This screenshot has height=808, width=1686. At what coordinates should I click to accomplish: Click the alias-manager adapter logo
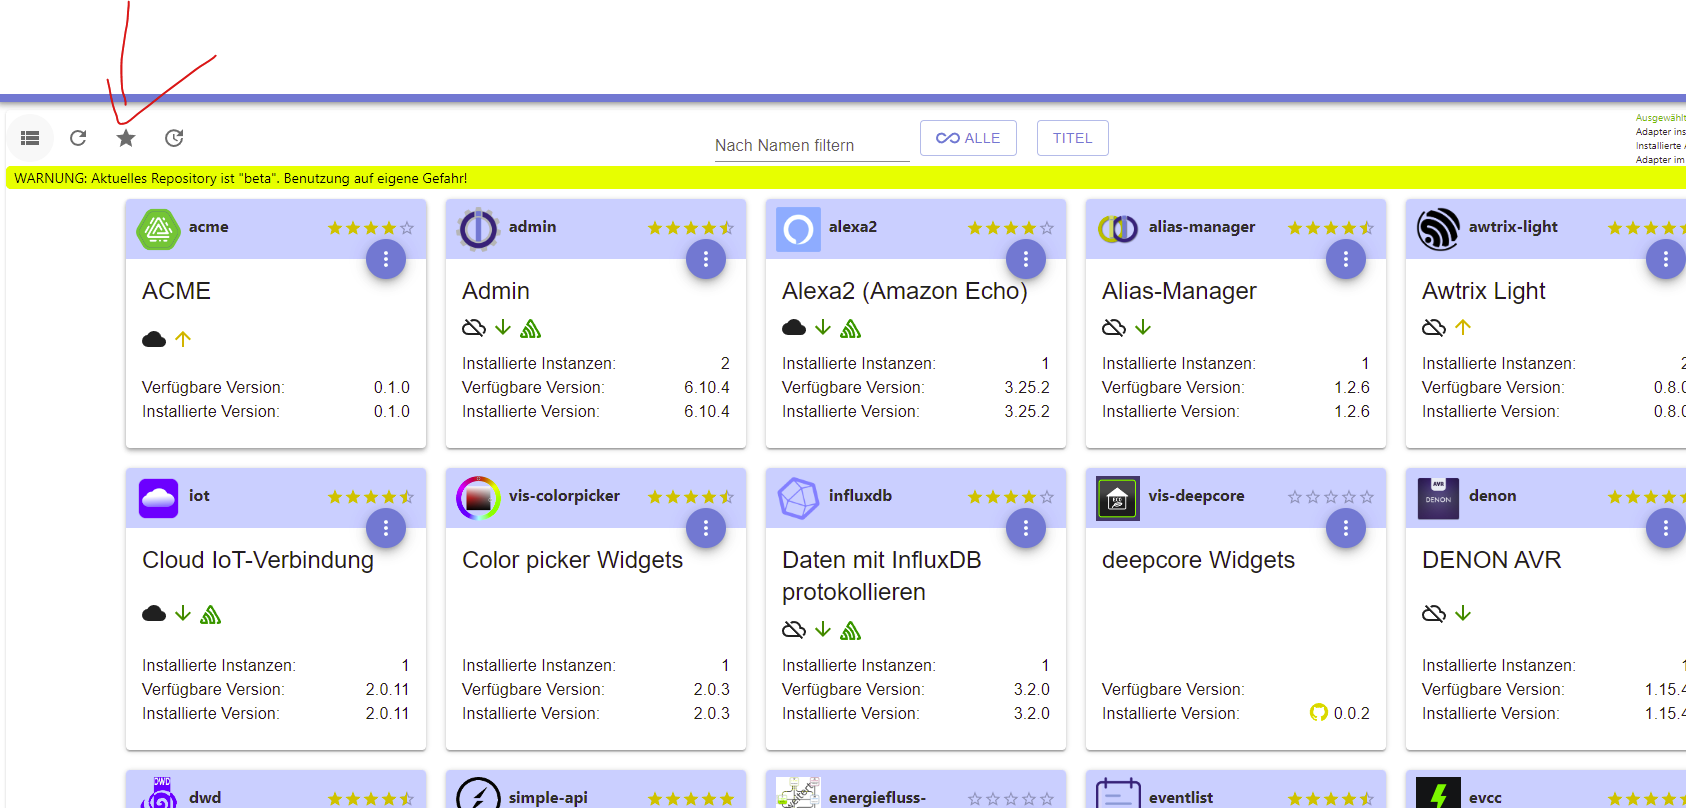(1118, 229)
